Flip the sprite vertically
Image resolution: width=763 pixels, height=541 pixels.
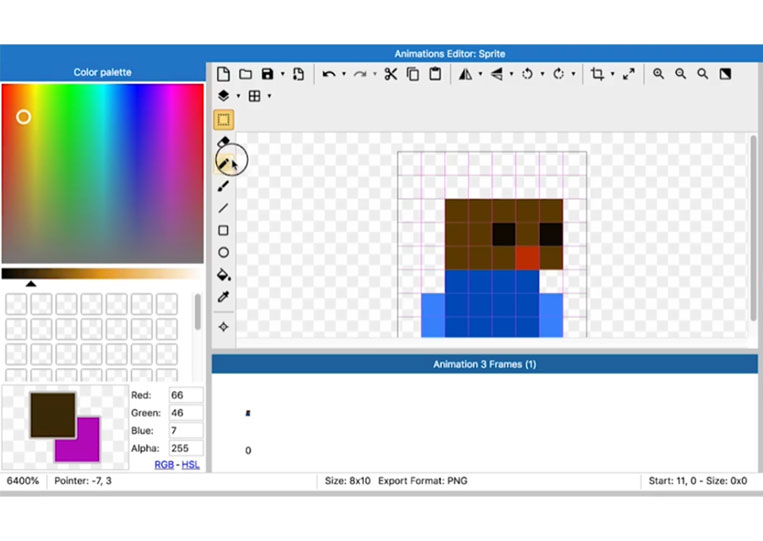tap(497, 74)
